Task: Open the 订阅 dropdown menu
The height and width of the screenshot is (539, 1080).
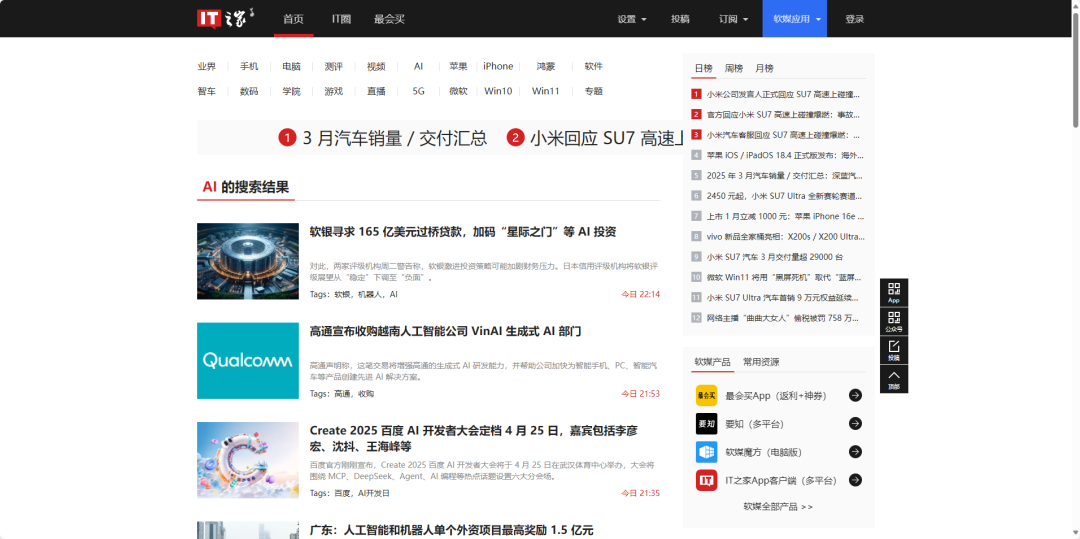Action: coord(733,19)
